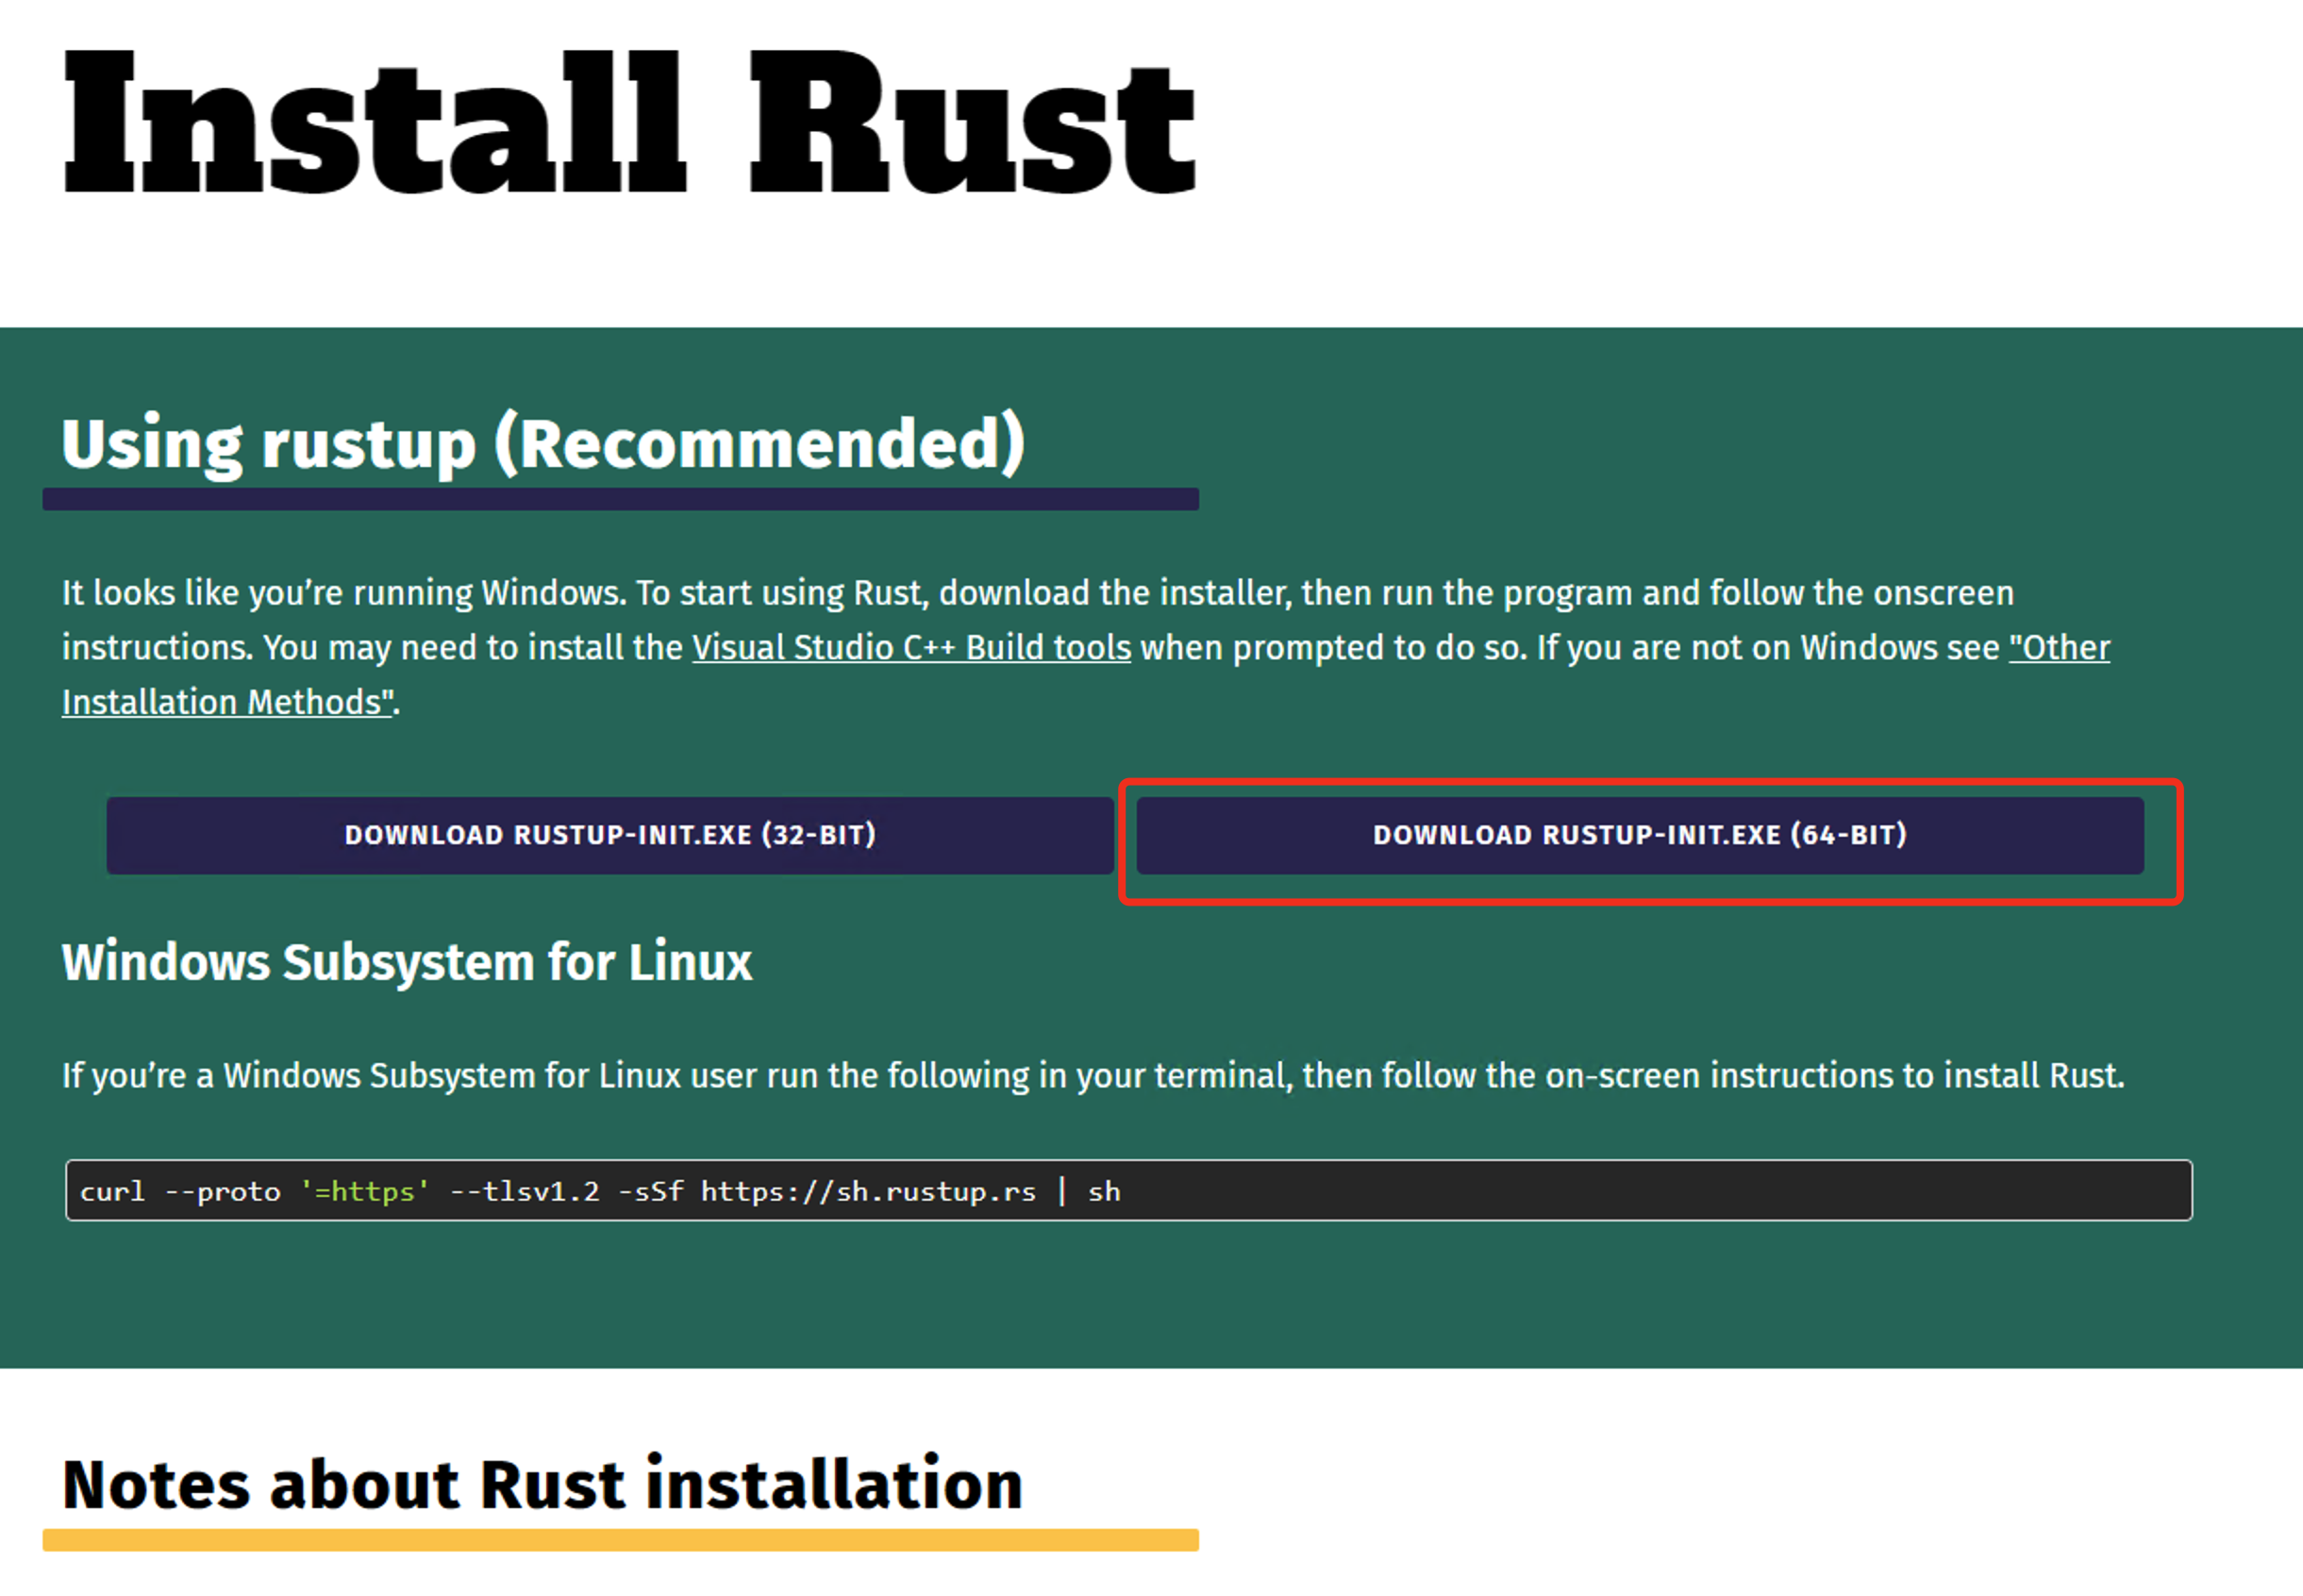Click the -sSf flag in the command
Screen dimensions: 2303x1596
pyautogui.click(x=651, y=1192)
